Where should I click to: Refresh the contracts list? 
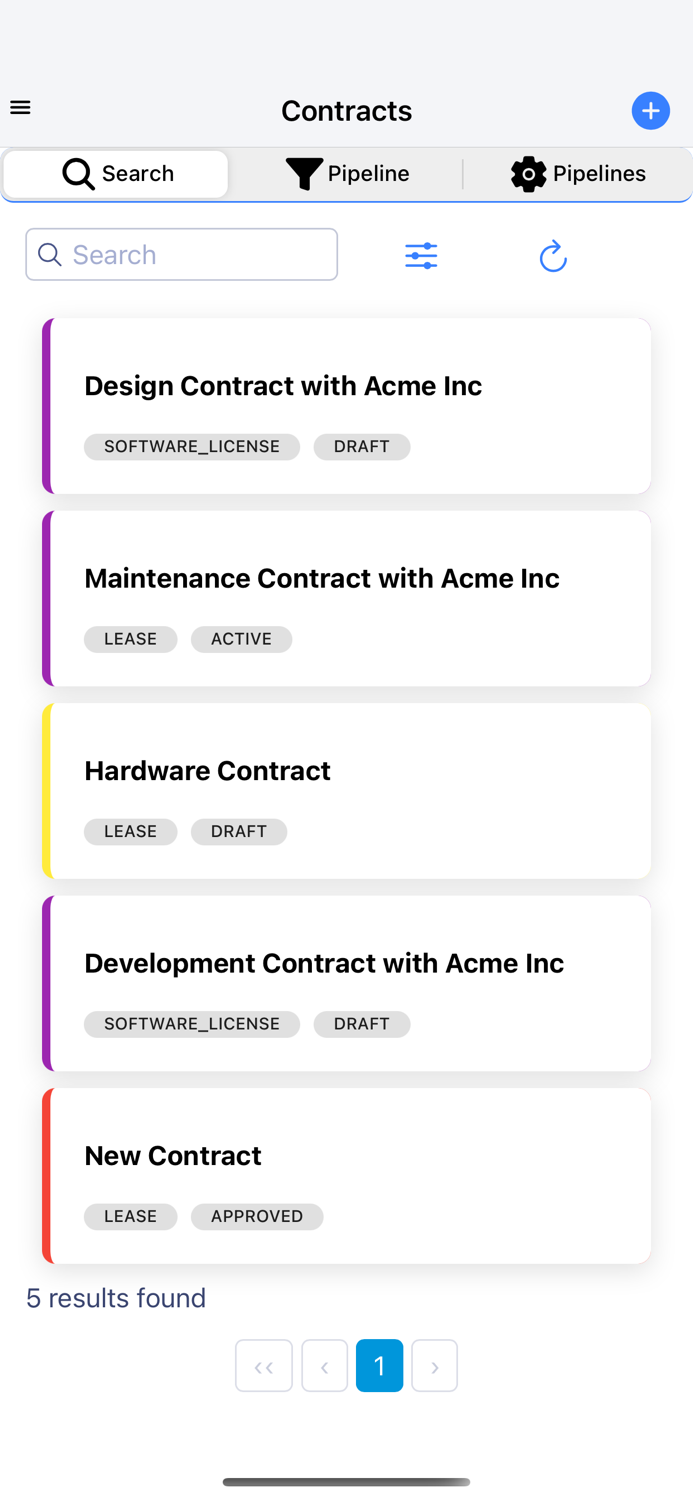click(553, 255)
